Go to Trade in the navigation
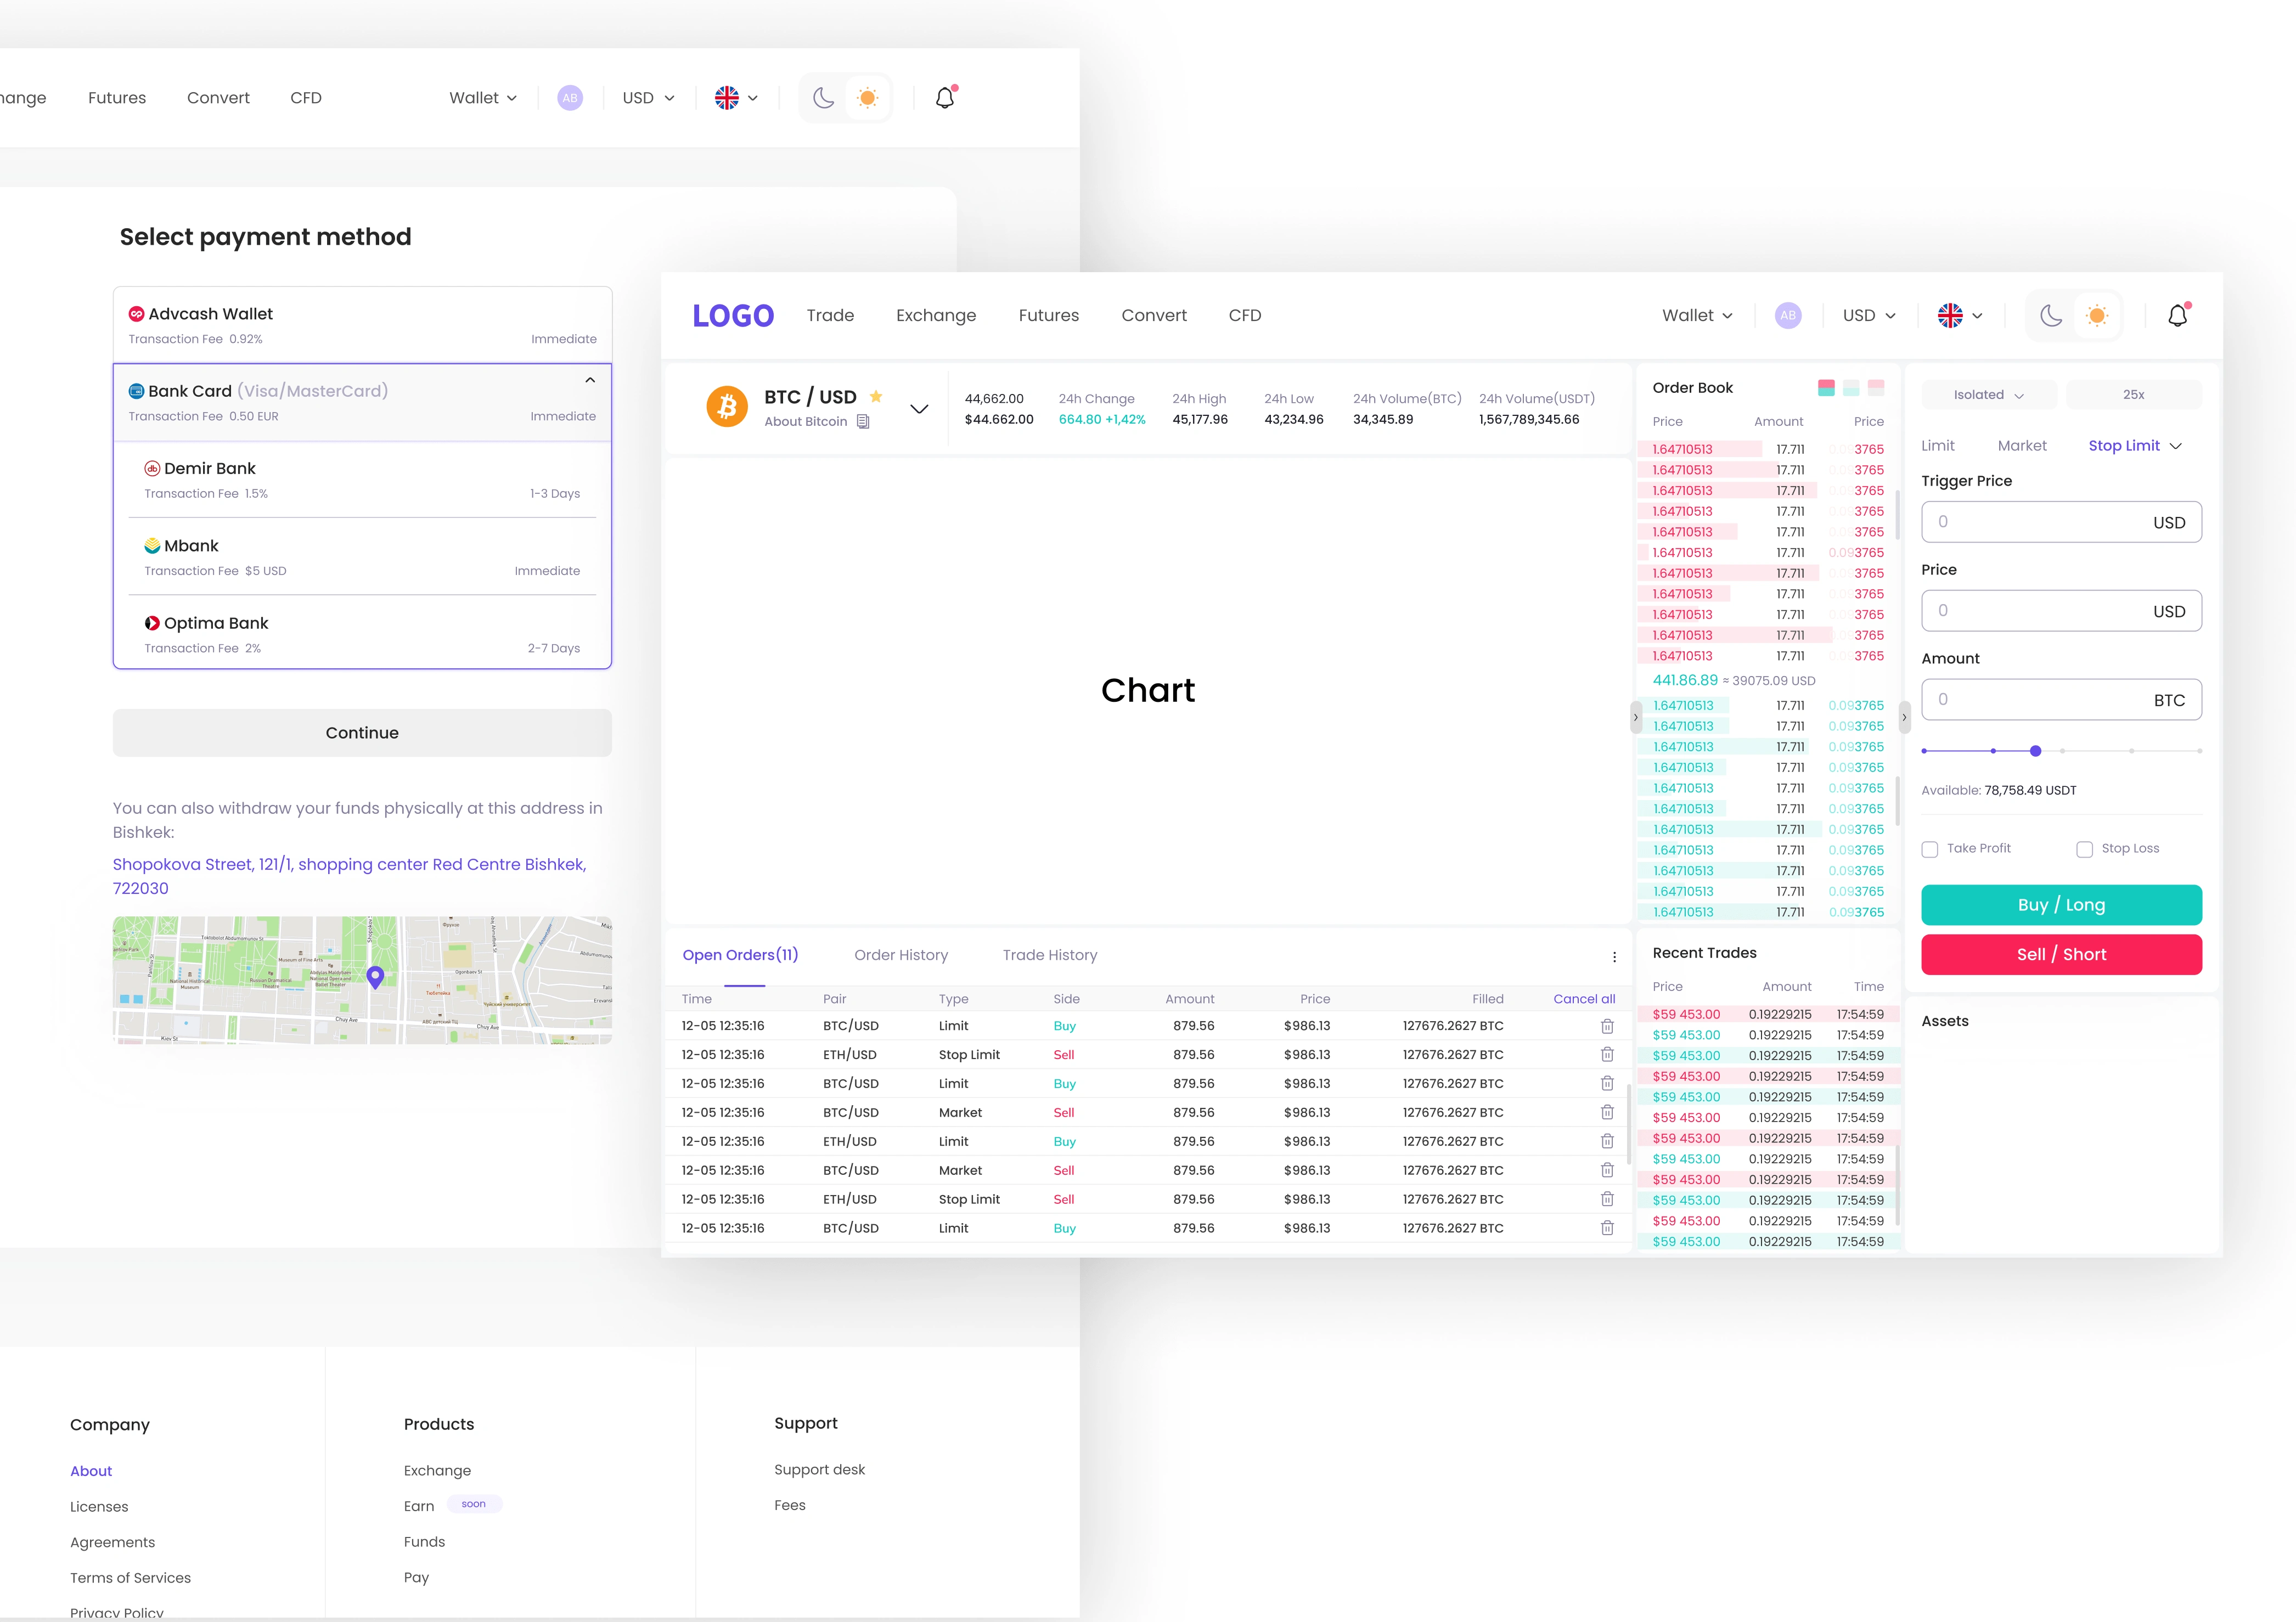The image size is (2296, 1622). tap(830, 315)
